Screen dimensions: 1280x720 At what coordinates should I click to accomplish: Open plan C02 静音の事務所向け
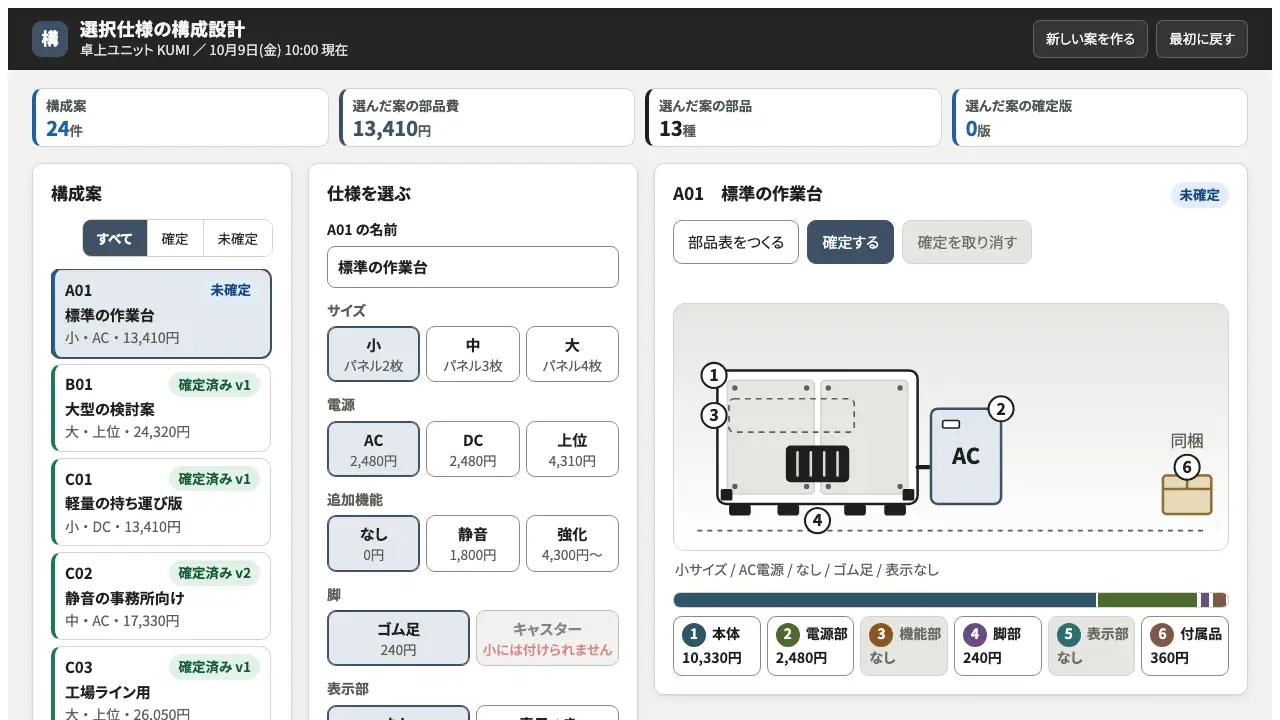pyautogui.click(x=161, y=596)
